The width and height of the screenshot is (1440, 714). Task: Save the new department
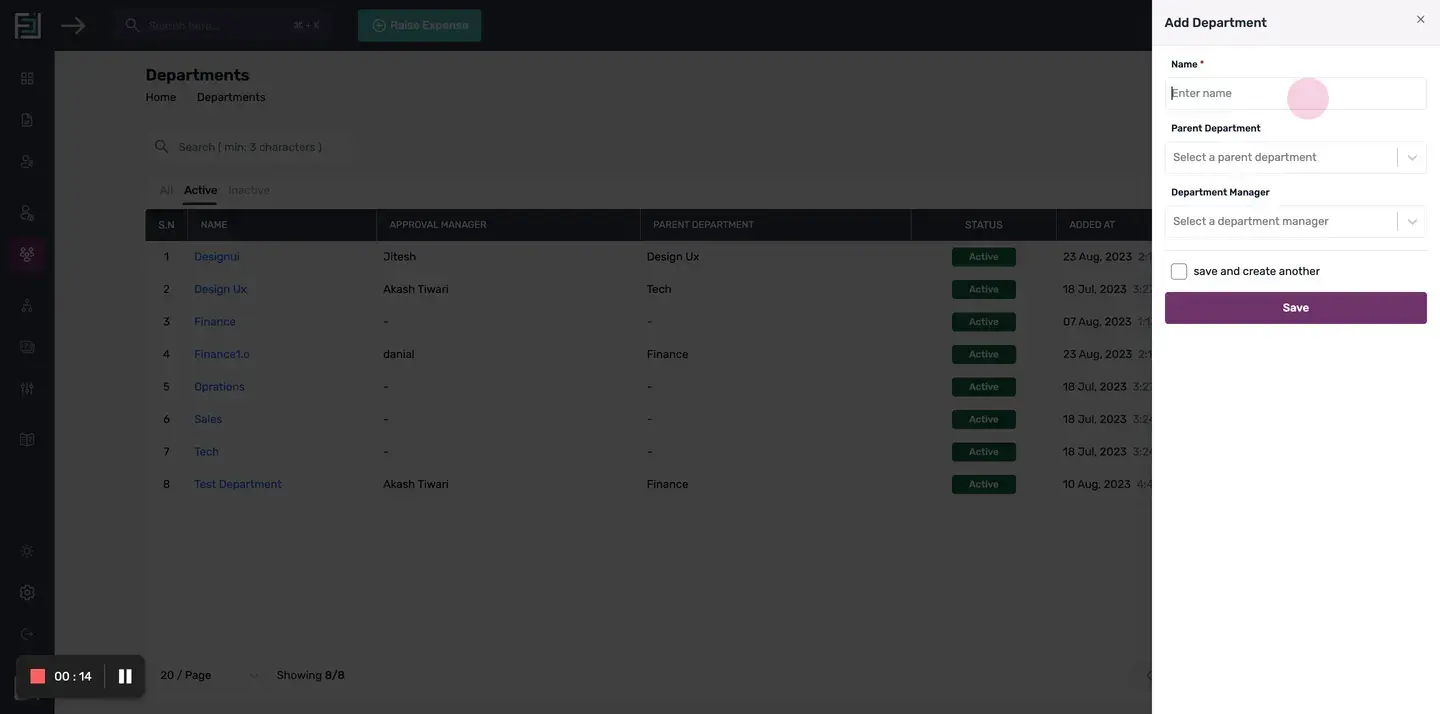[1296, 308]
